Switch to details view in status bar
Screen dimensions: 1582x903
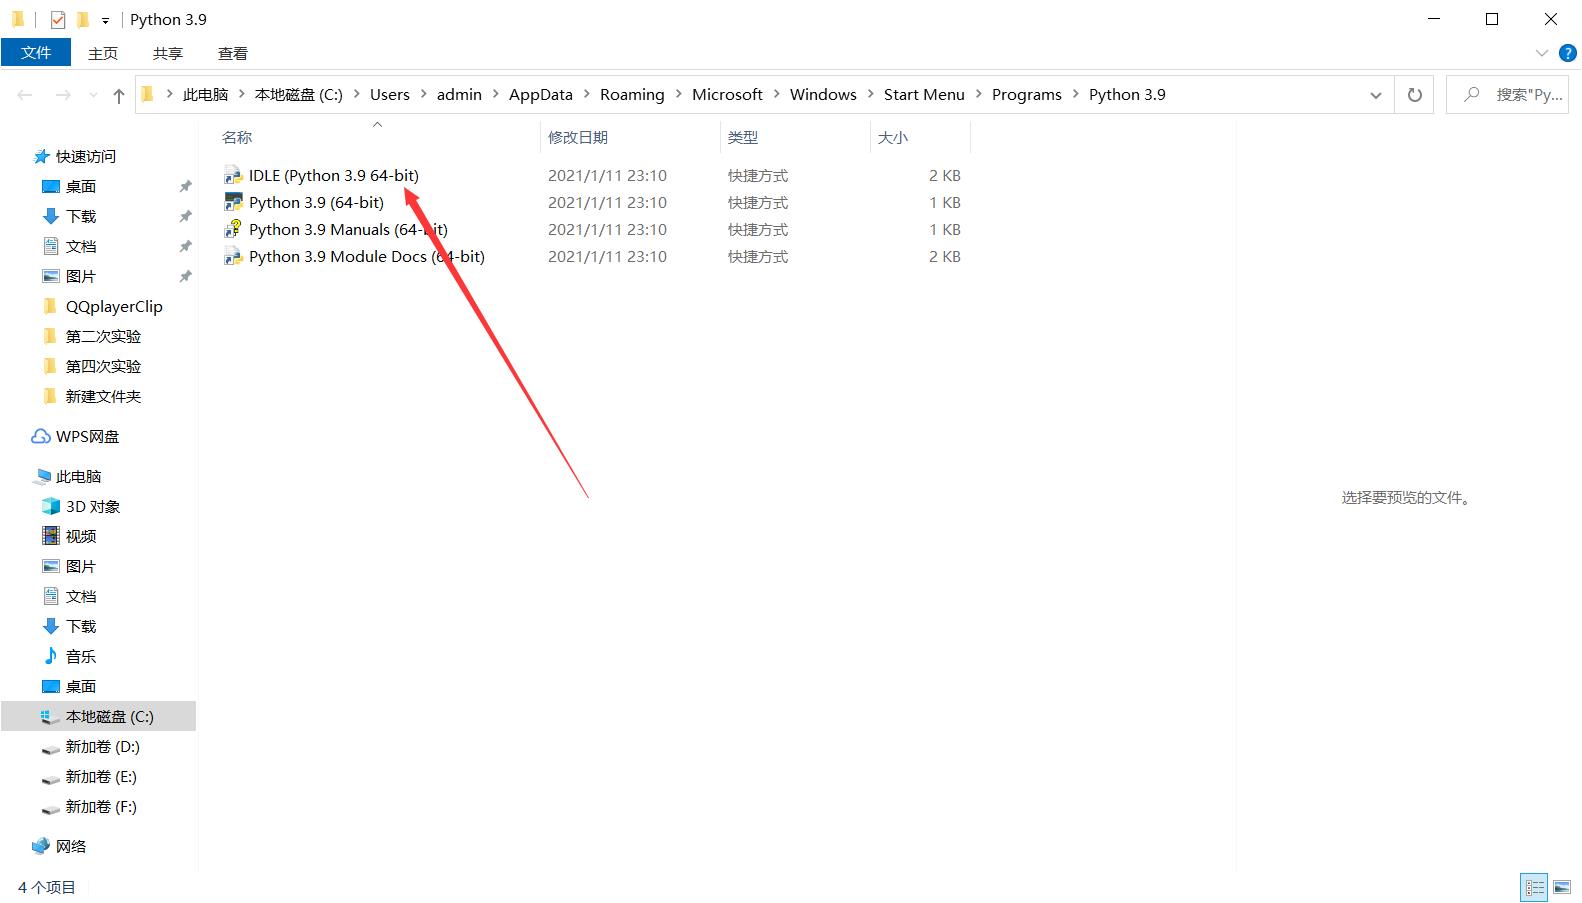[1535, 888]
